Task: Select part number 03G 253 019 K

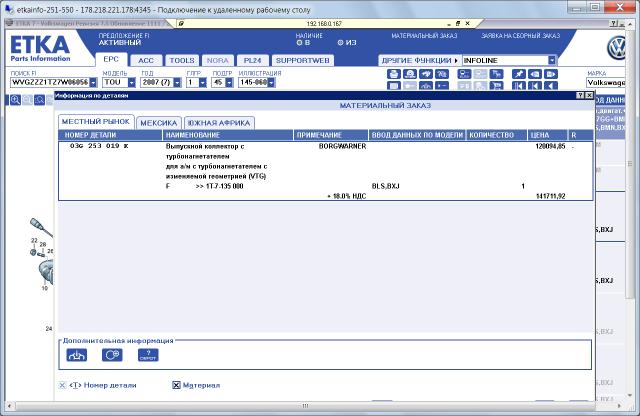Action: coord(99,146)
